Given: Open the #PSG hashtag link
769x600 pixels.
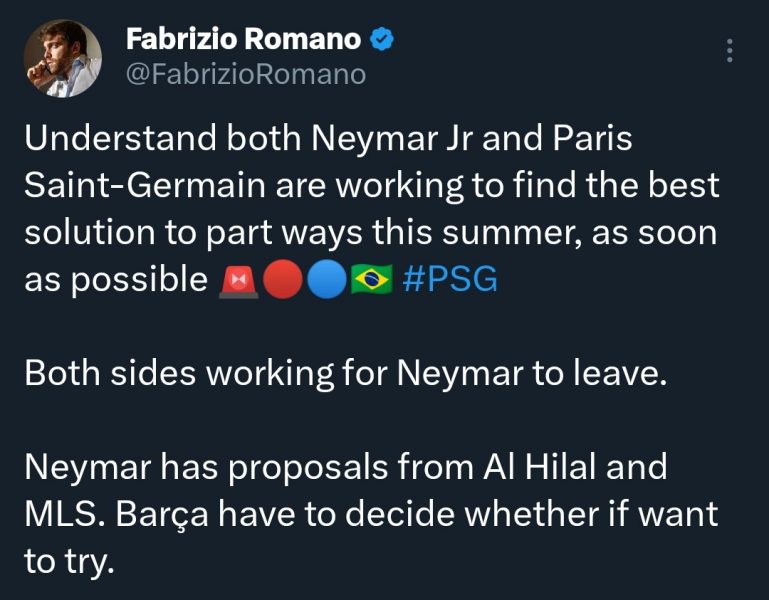Looking at the screenshot, I should pyautogui.click(x=448, y=281).
